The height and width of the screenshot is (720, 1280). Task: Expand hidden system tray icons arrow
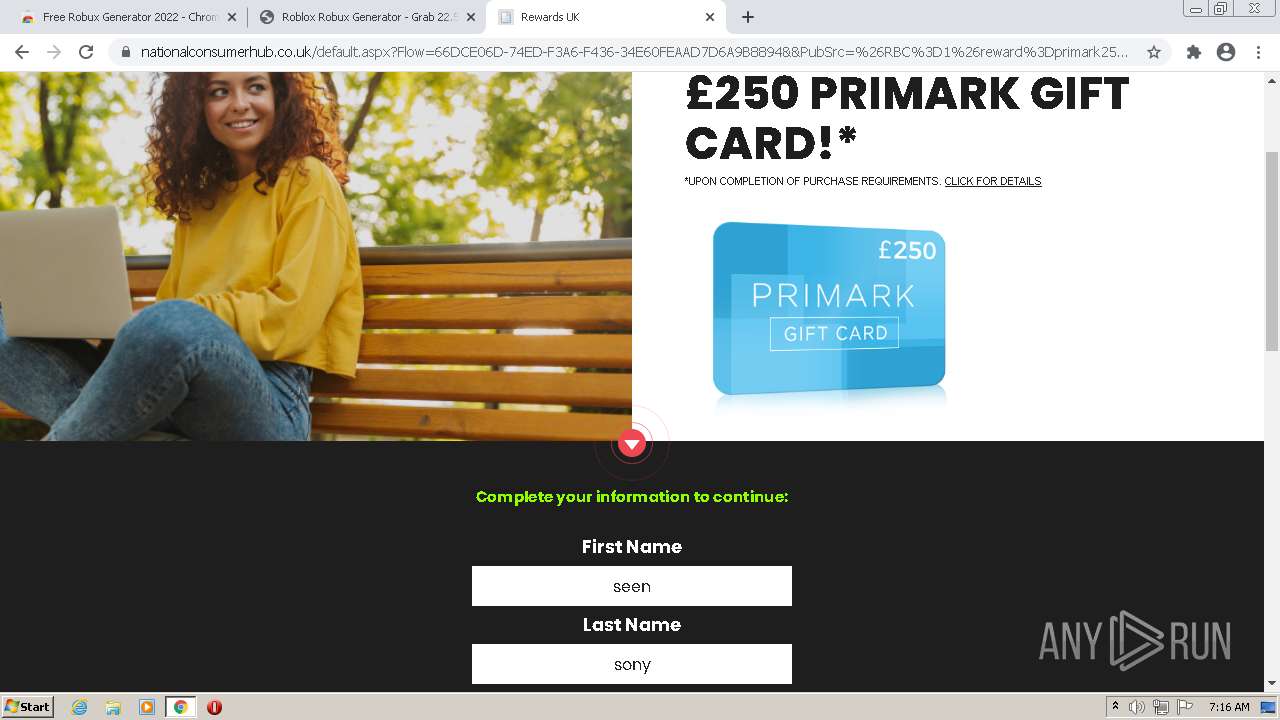point(1115,706)
